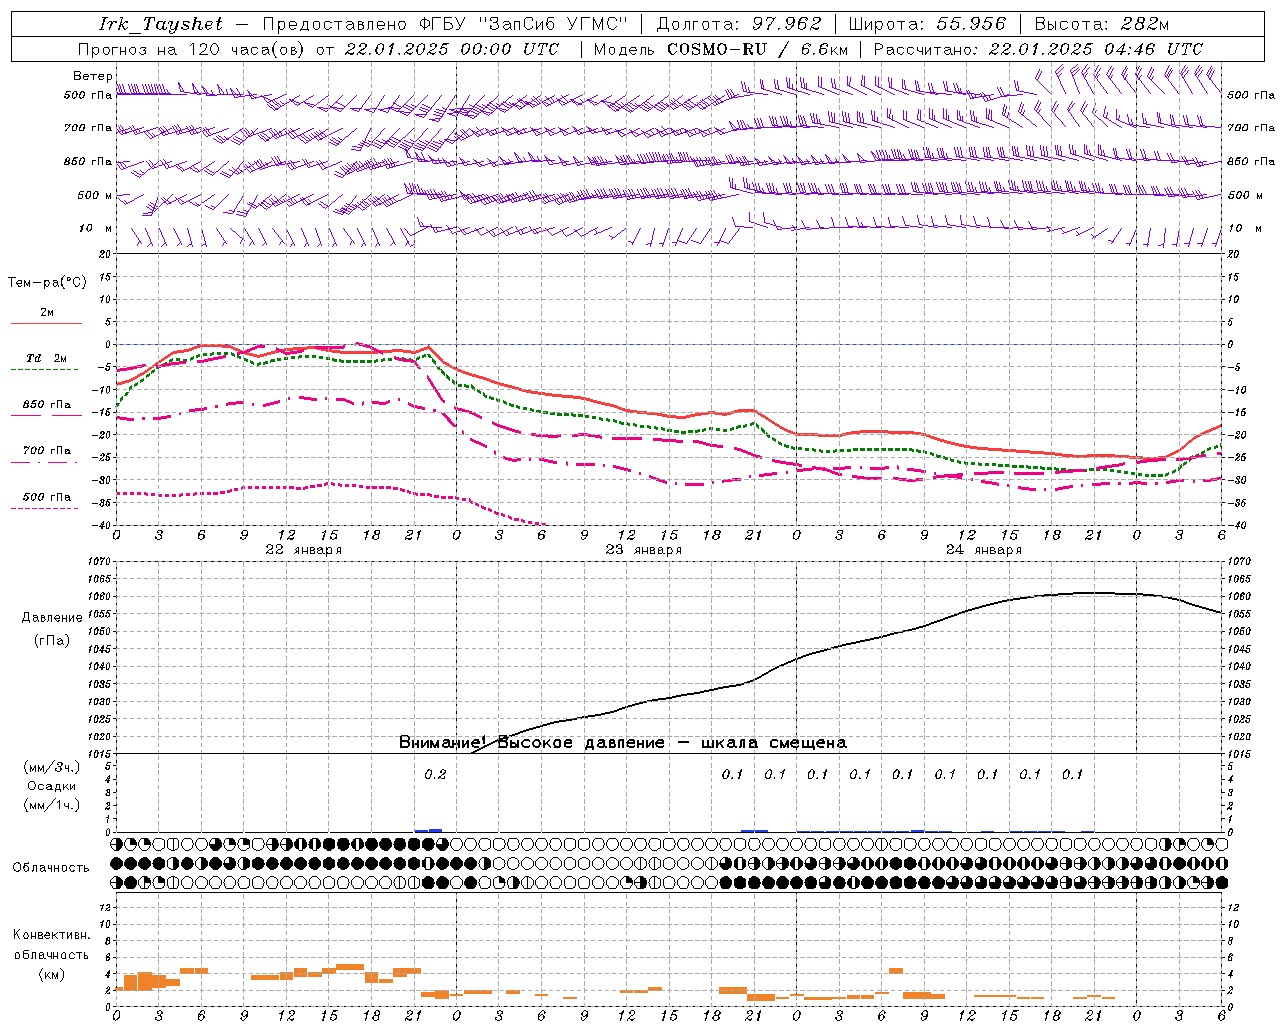This screenshot has height=1024, width=1280.
Task: Click the red solid 2м legend line
Action: pos(46,323)
